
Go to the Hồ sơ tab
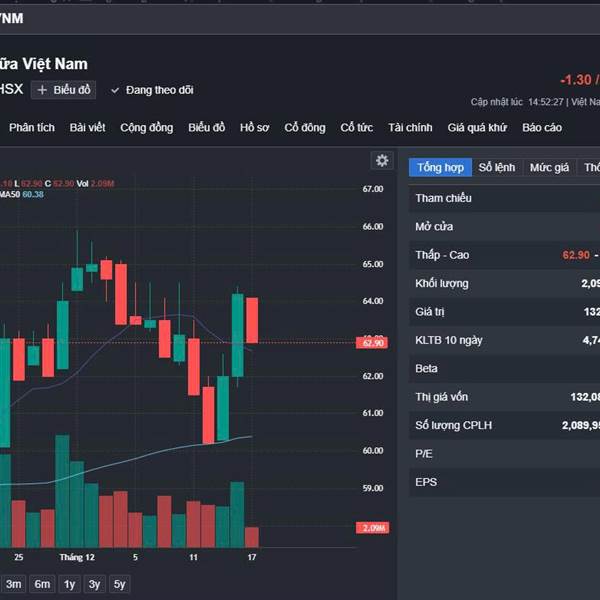(255, 128)
